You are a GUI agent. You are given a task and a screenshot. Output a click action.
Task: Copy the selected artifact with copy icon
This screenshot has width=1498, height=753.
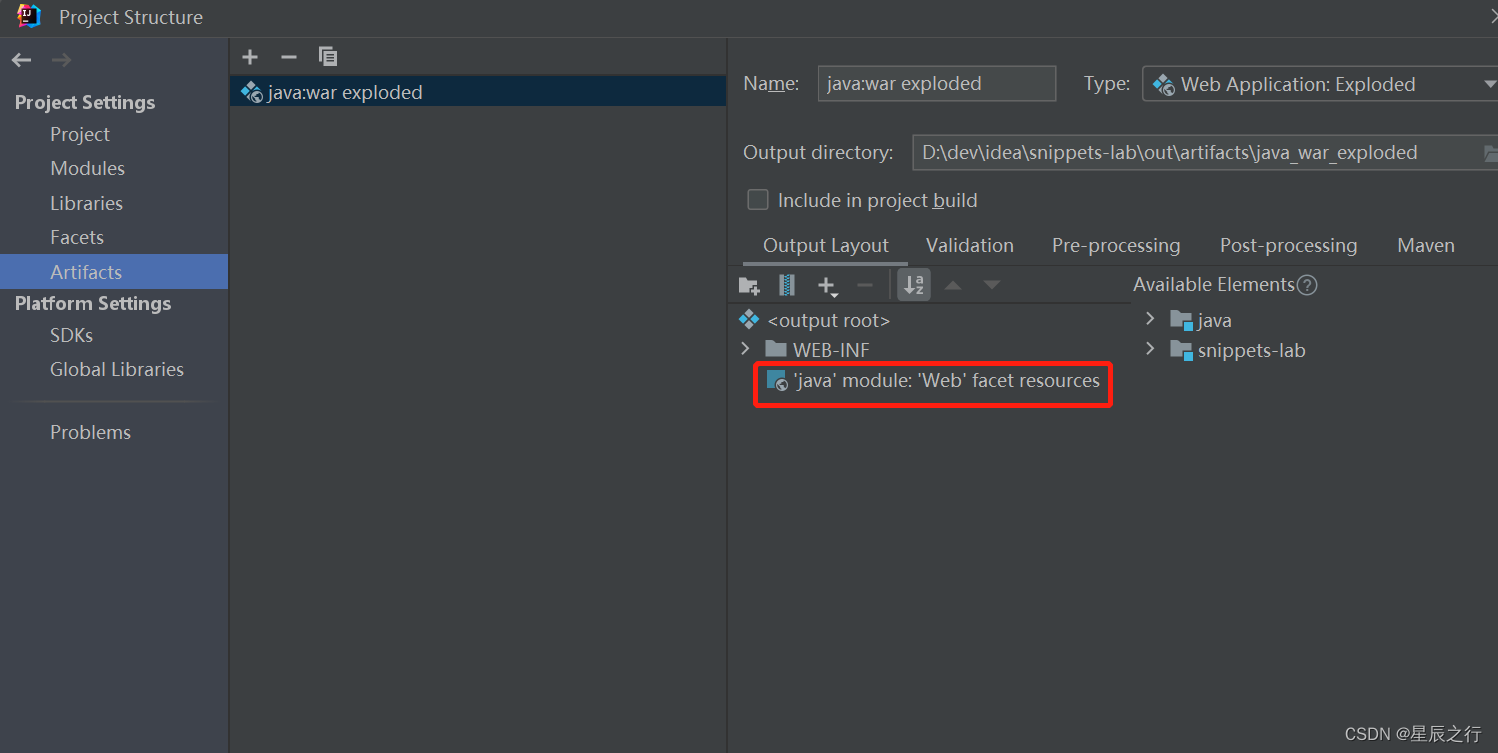point(328,57)
